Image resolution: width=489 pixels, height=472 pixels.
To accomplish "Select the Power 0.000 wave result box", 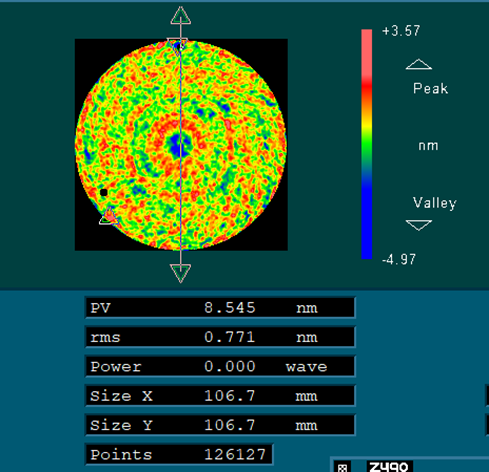I will [220, 366].
